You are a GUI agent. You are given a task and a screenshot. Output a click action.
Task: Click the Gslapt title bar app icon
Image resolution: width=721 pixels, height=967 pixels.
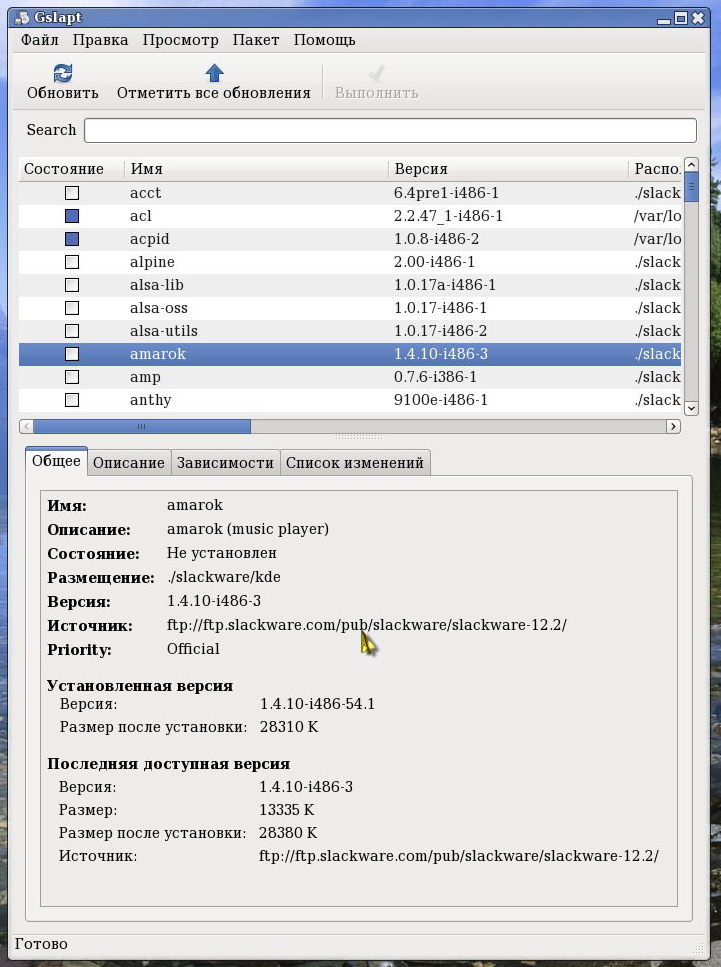pos(22,18)
